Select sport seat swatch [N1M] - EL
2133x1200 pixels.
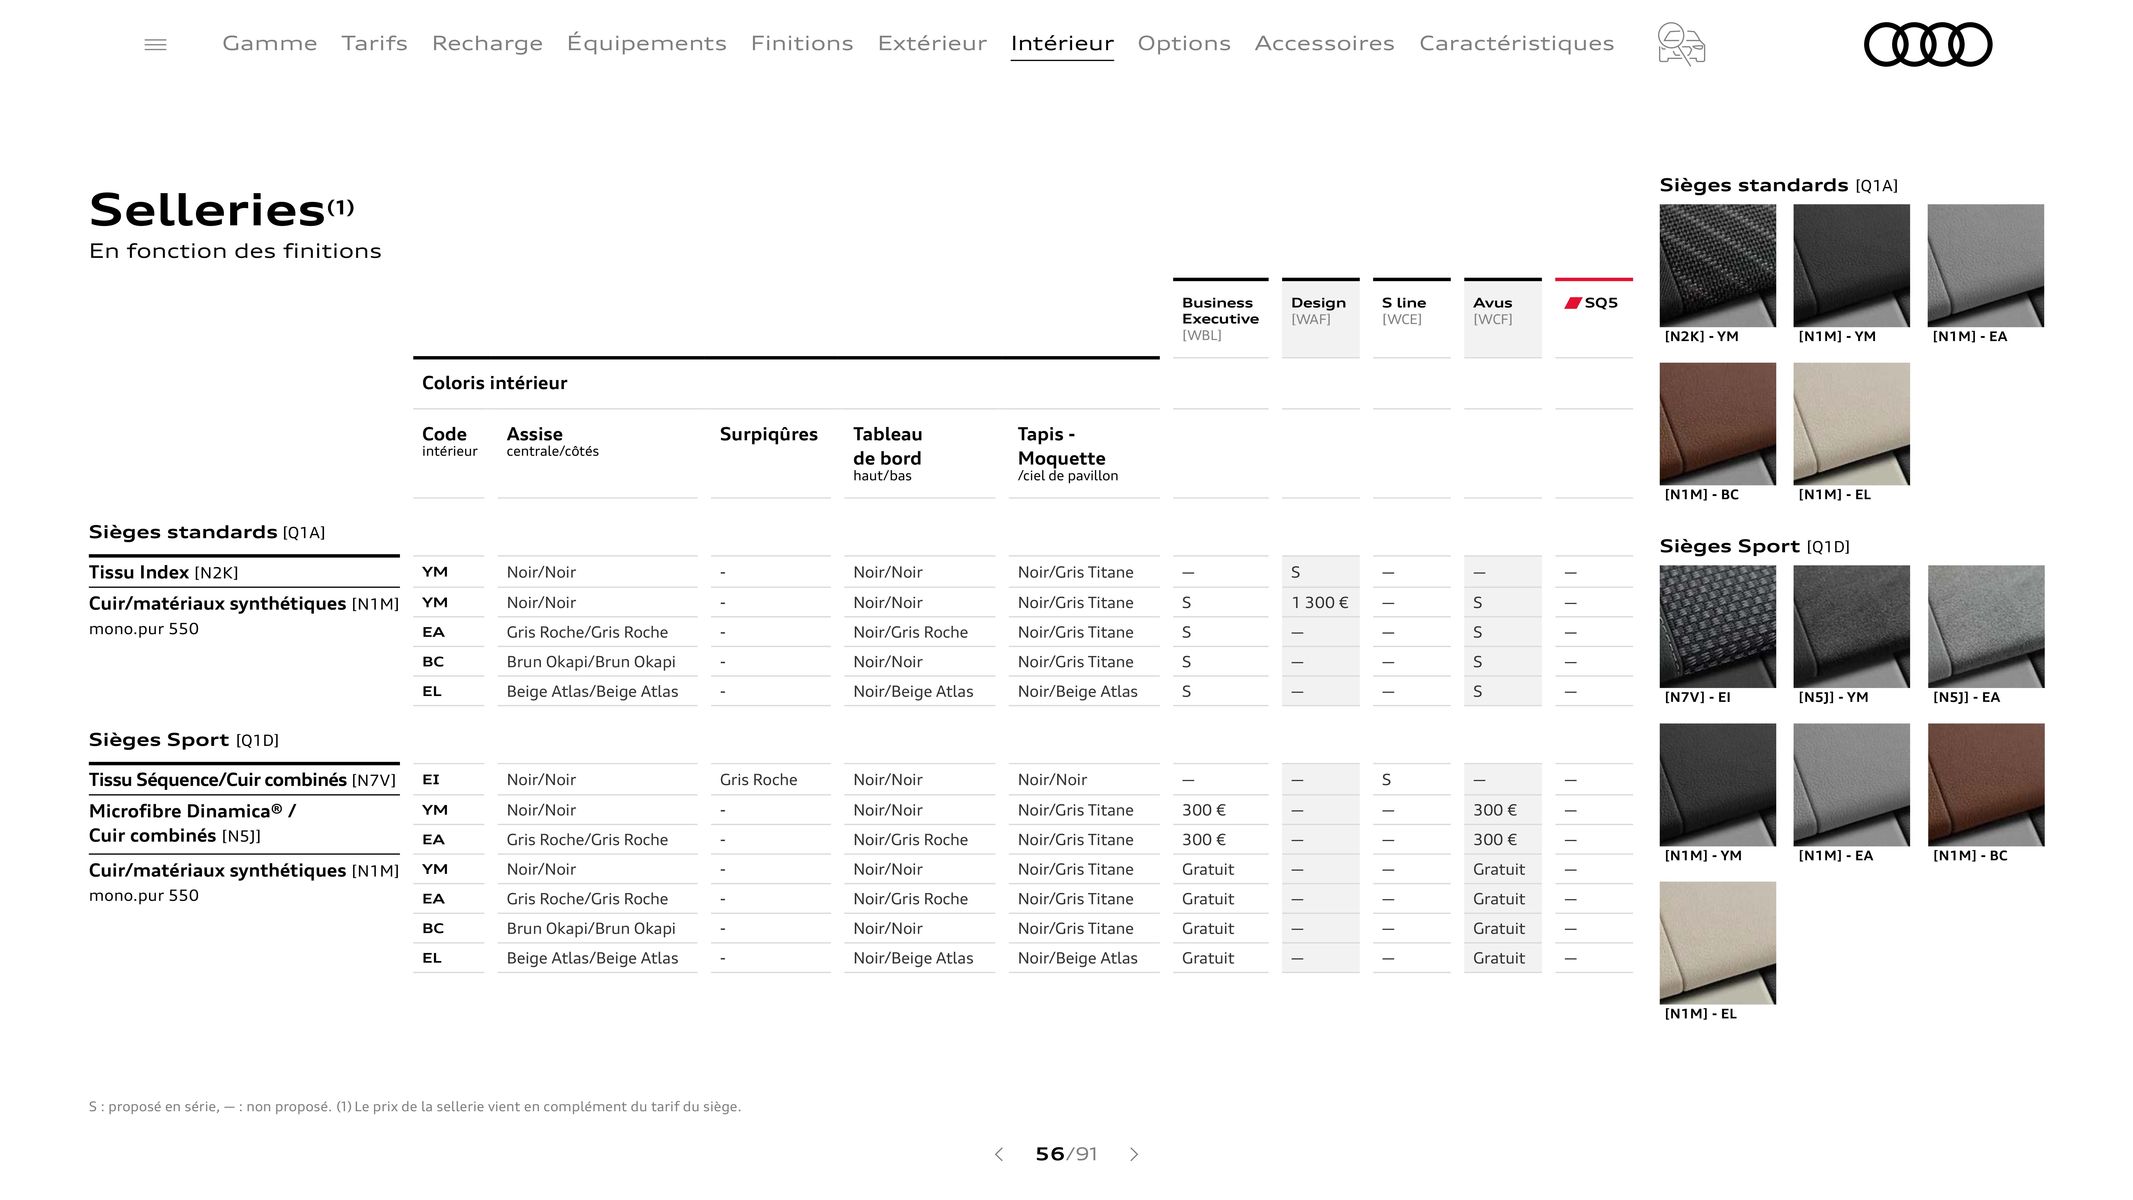[1717, 942]
